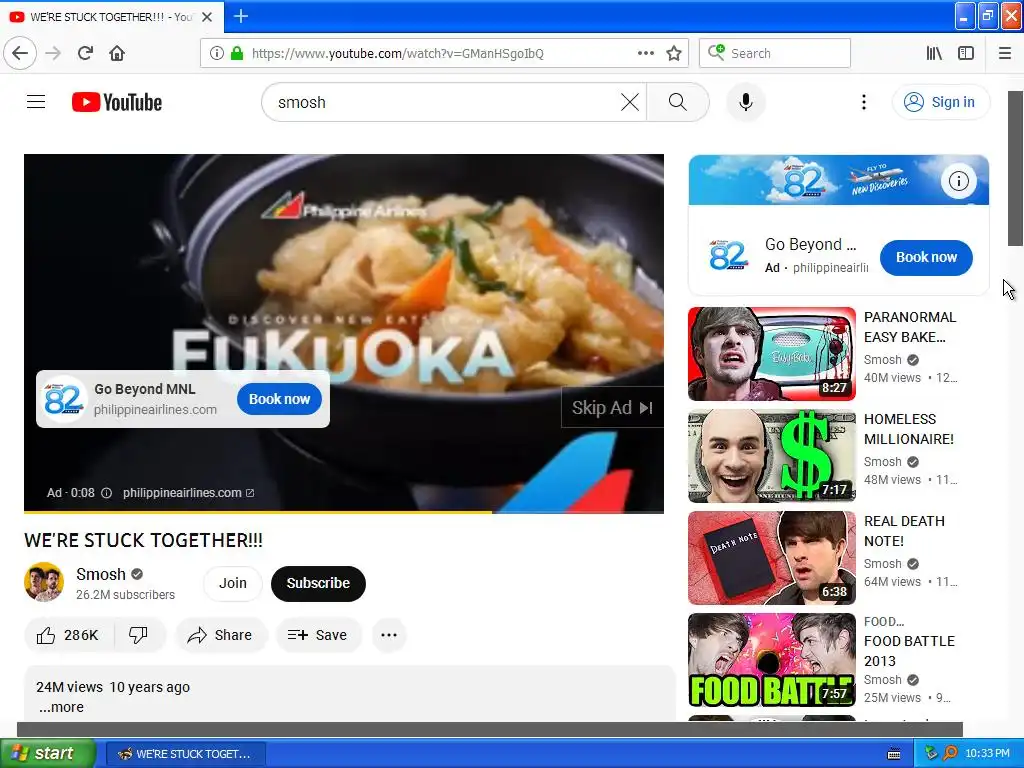The width and height of the screenshot is (1024, 768).
Task: Close the WE'RE STUCK TOGETHER tab
Action: click(x=207, y=17)
